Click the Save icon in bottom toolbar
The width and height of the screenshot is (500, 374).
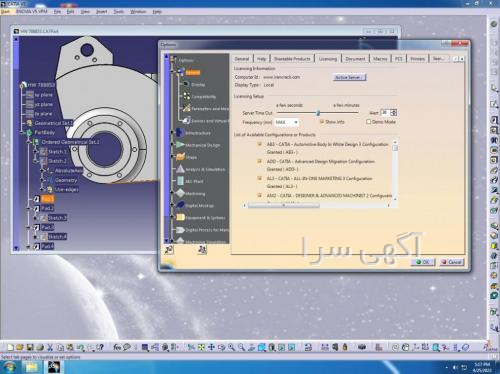[x=30, y=348]
